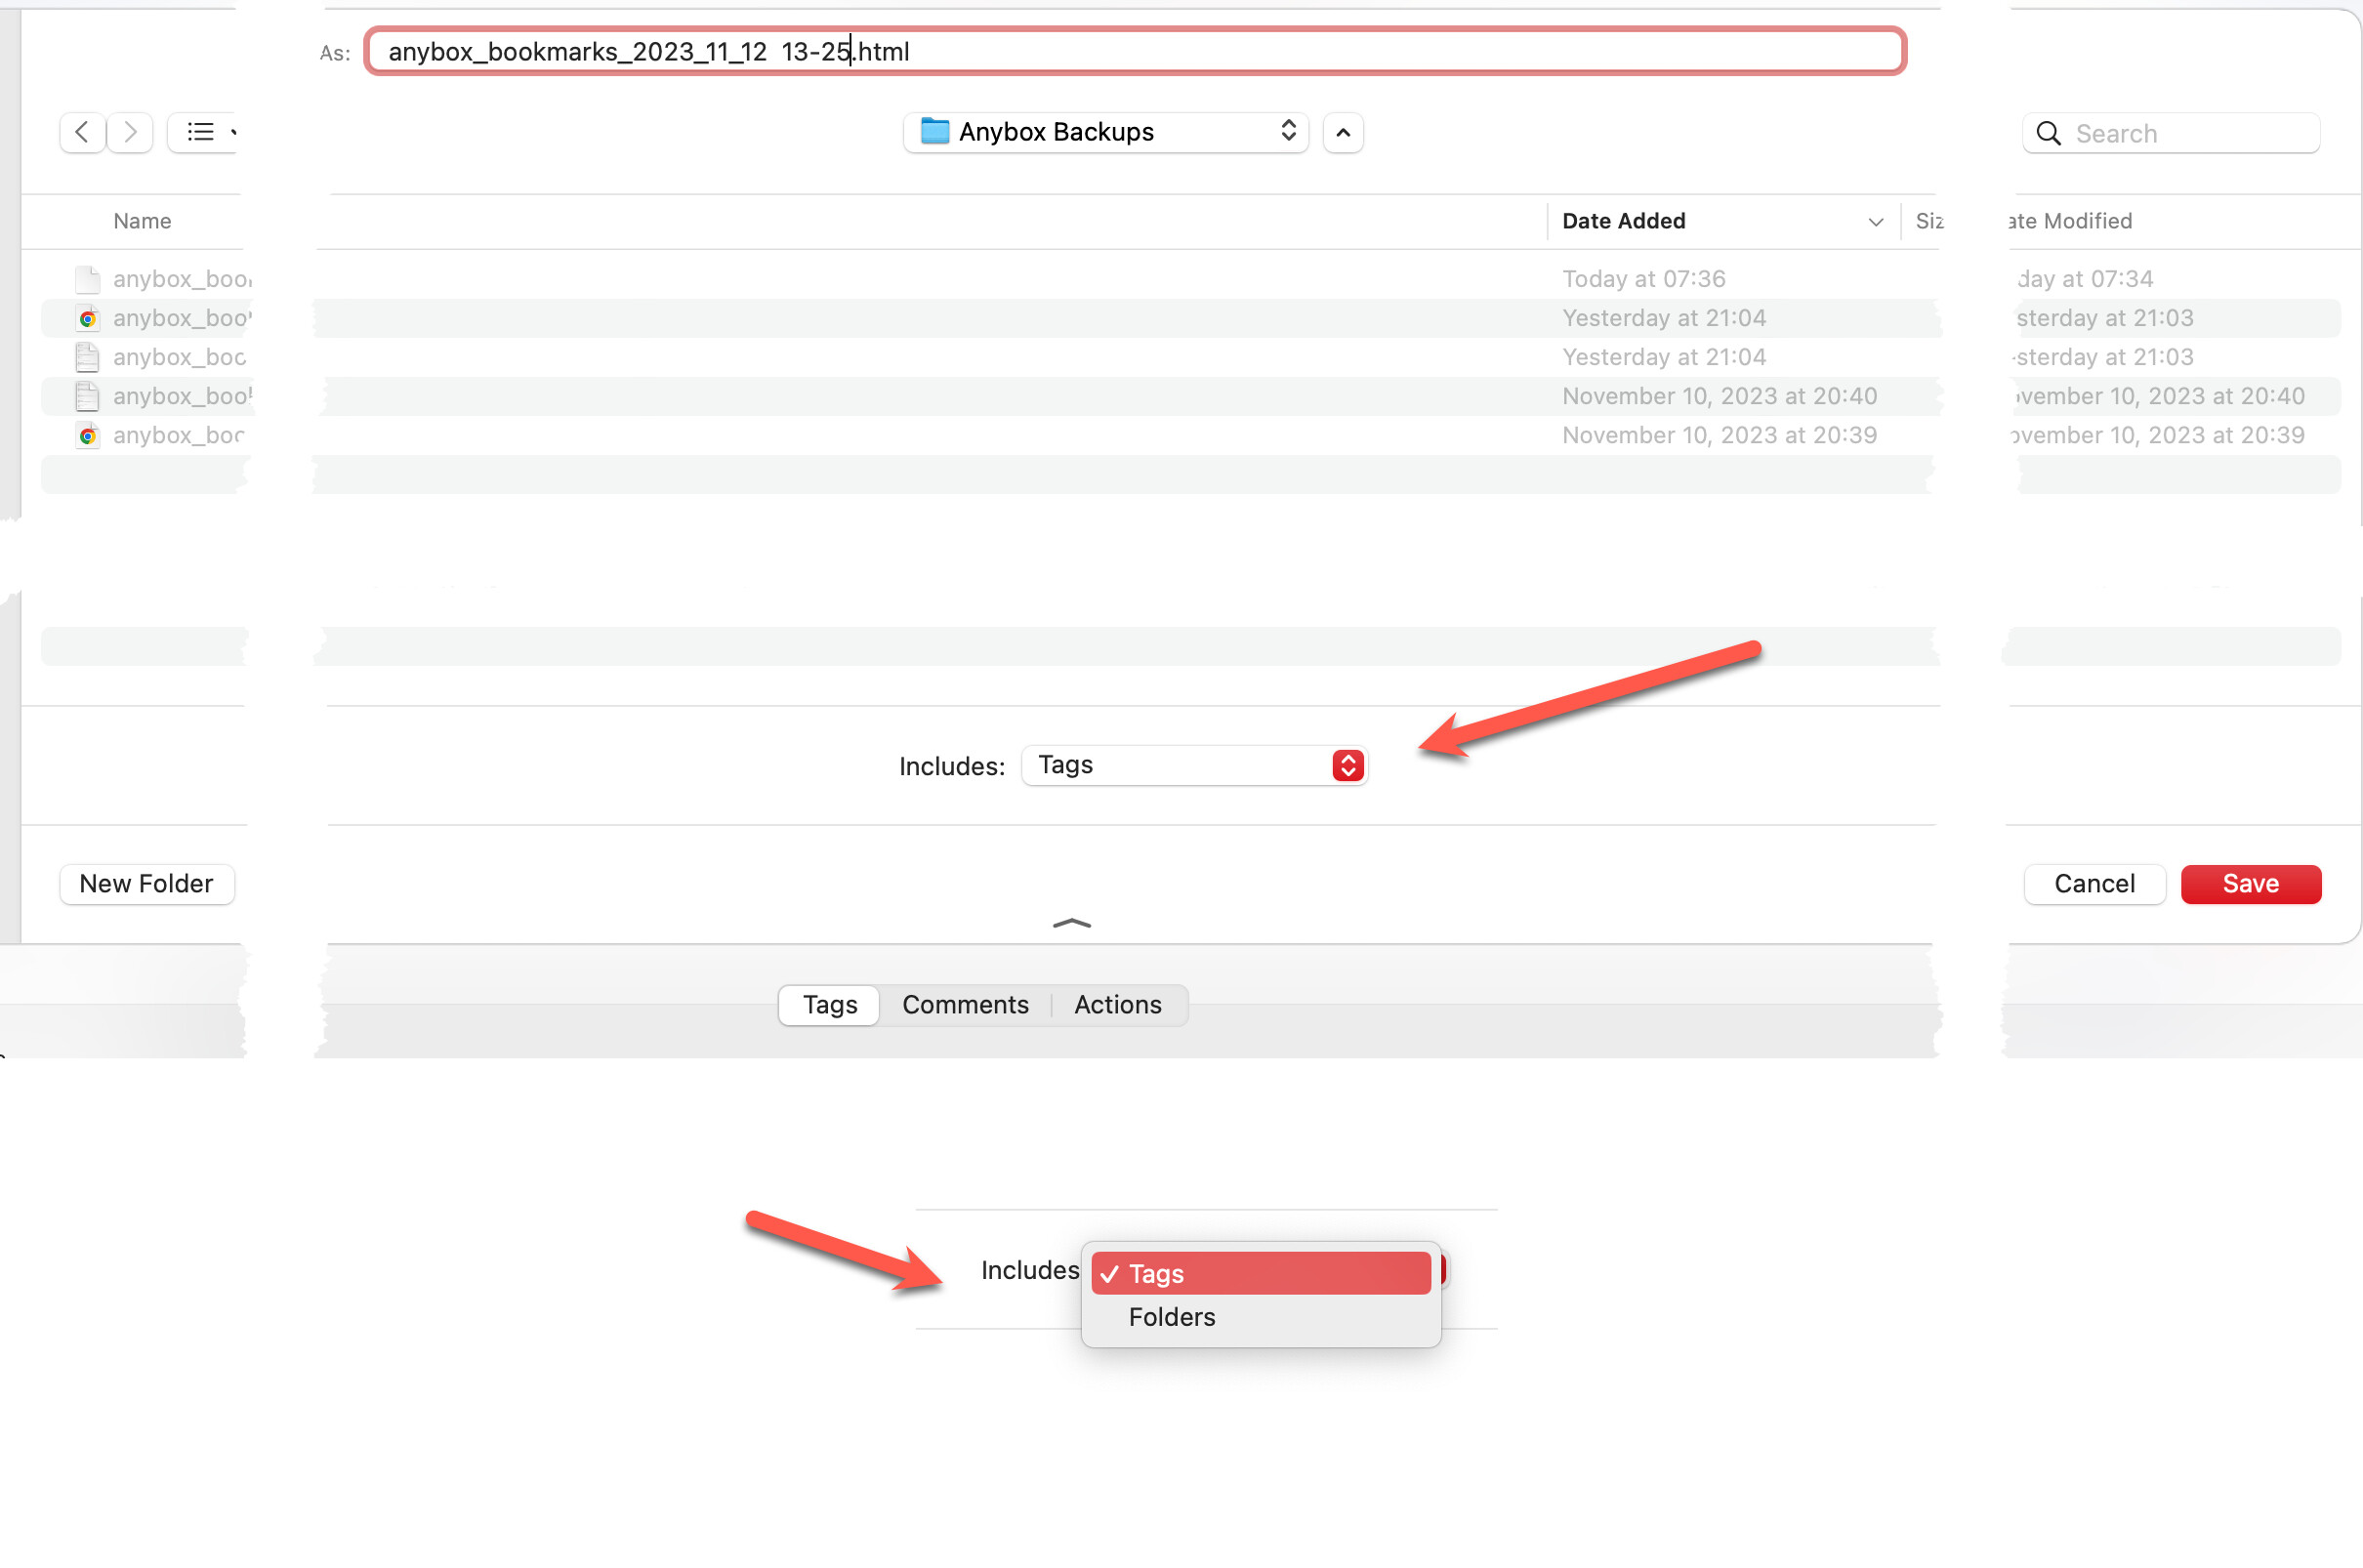Click the Cancel button
The image size is (2363, 1568).
[x=2094, y=884]
